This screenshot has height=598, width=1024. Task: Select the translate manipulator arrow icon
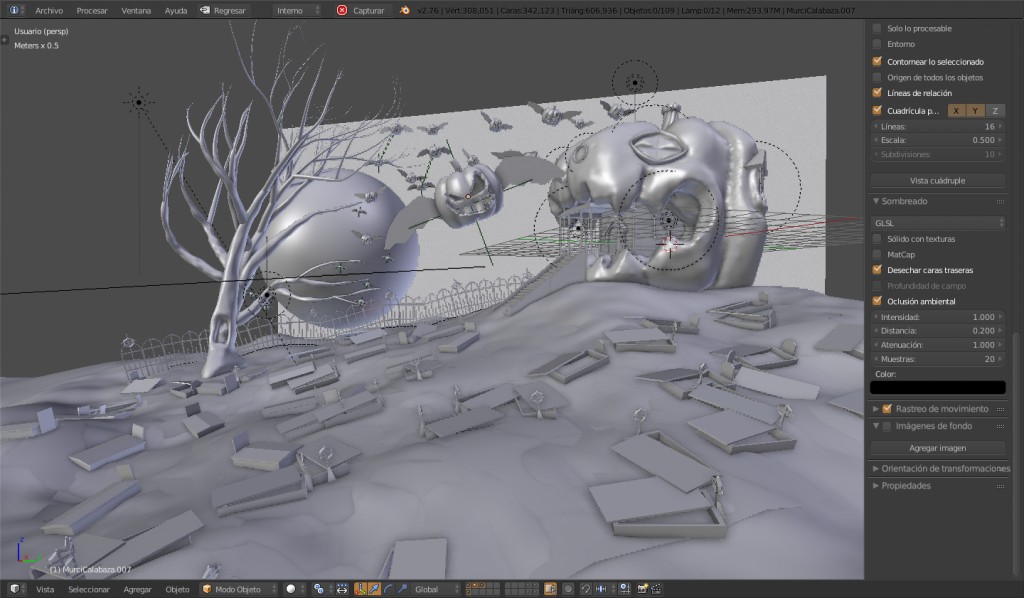(374, 589)
